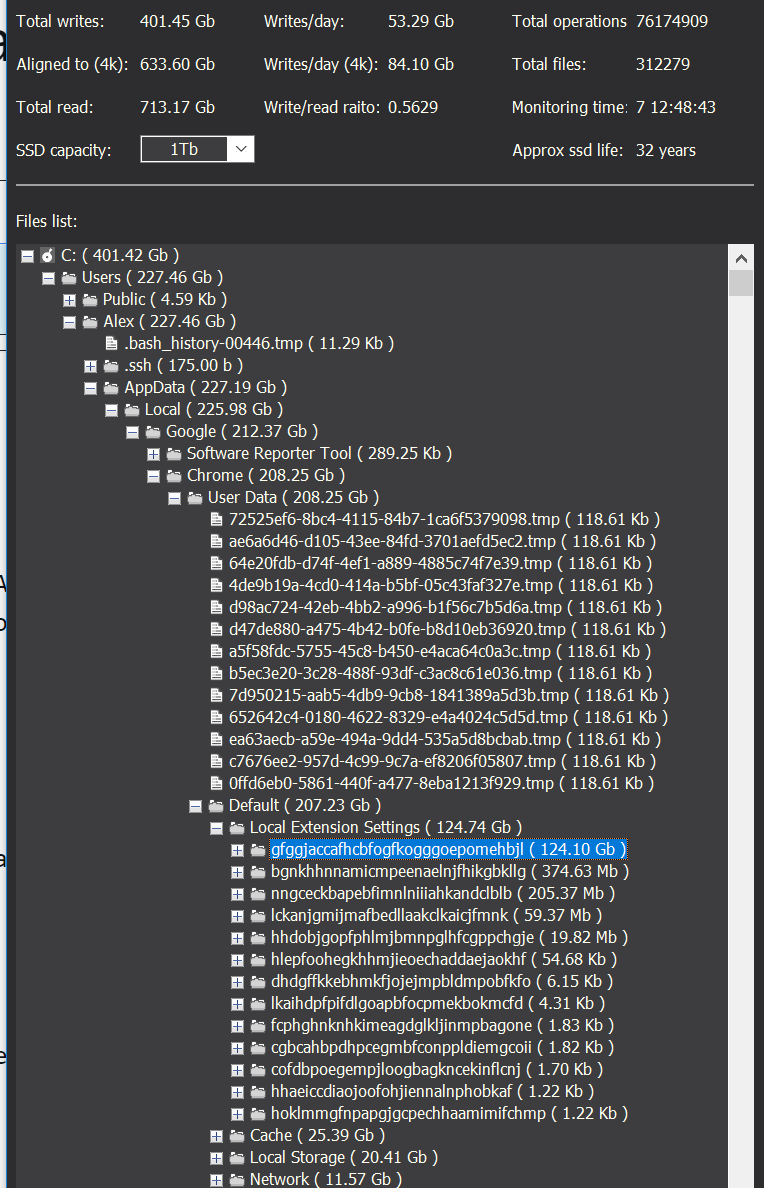Select the c7676ee2-957d-4c99 tmp file row

tap(442, 761)
